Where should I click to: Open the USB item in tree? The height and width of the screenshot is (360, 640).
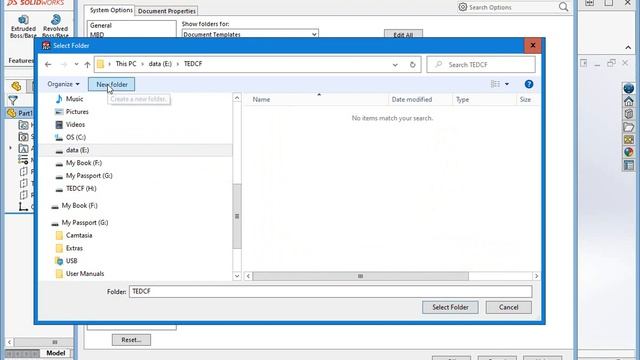[x=71, y=261]
